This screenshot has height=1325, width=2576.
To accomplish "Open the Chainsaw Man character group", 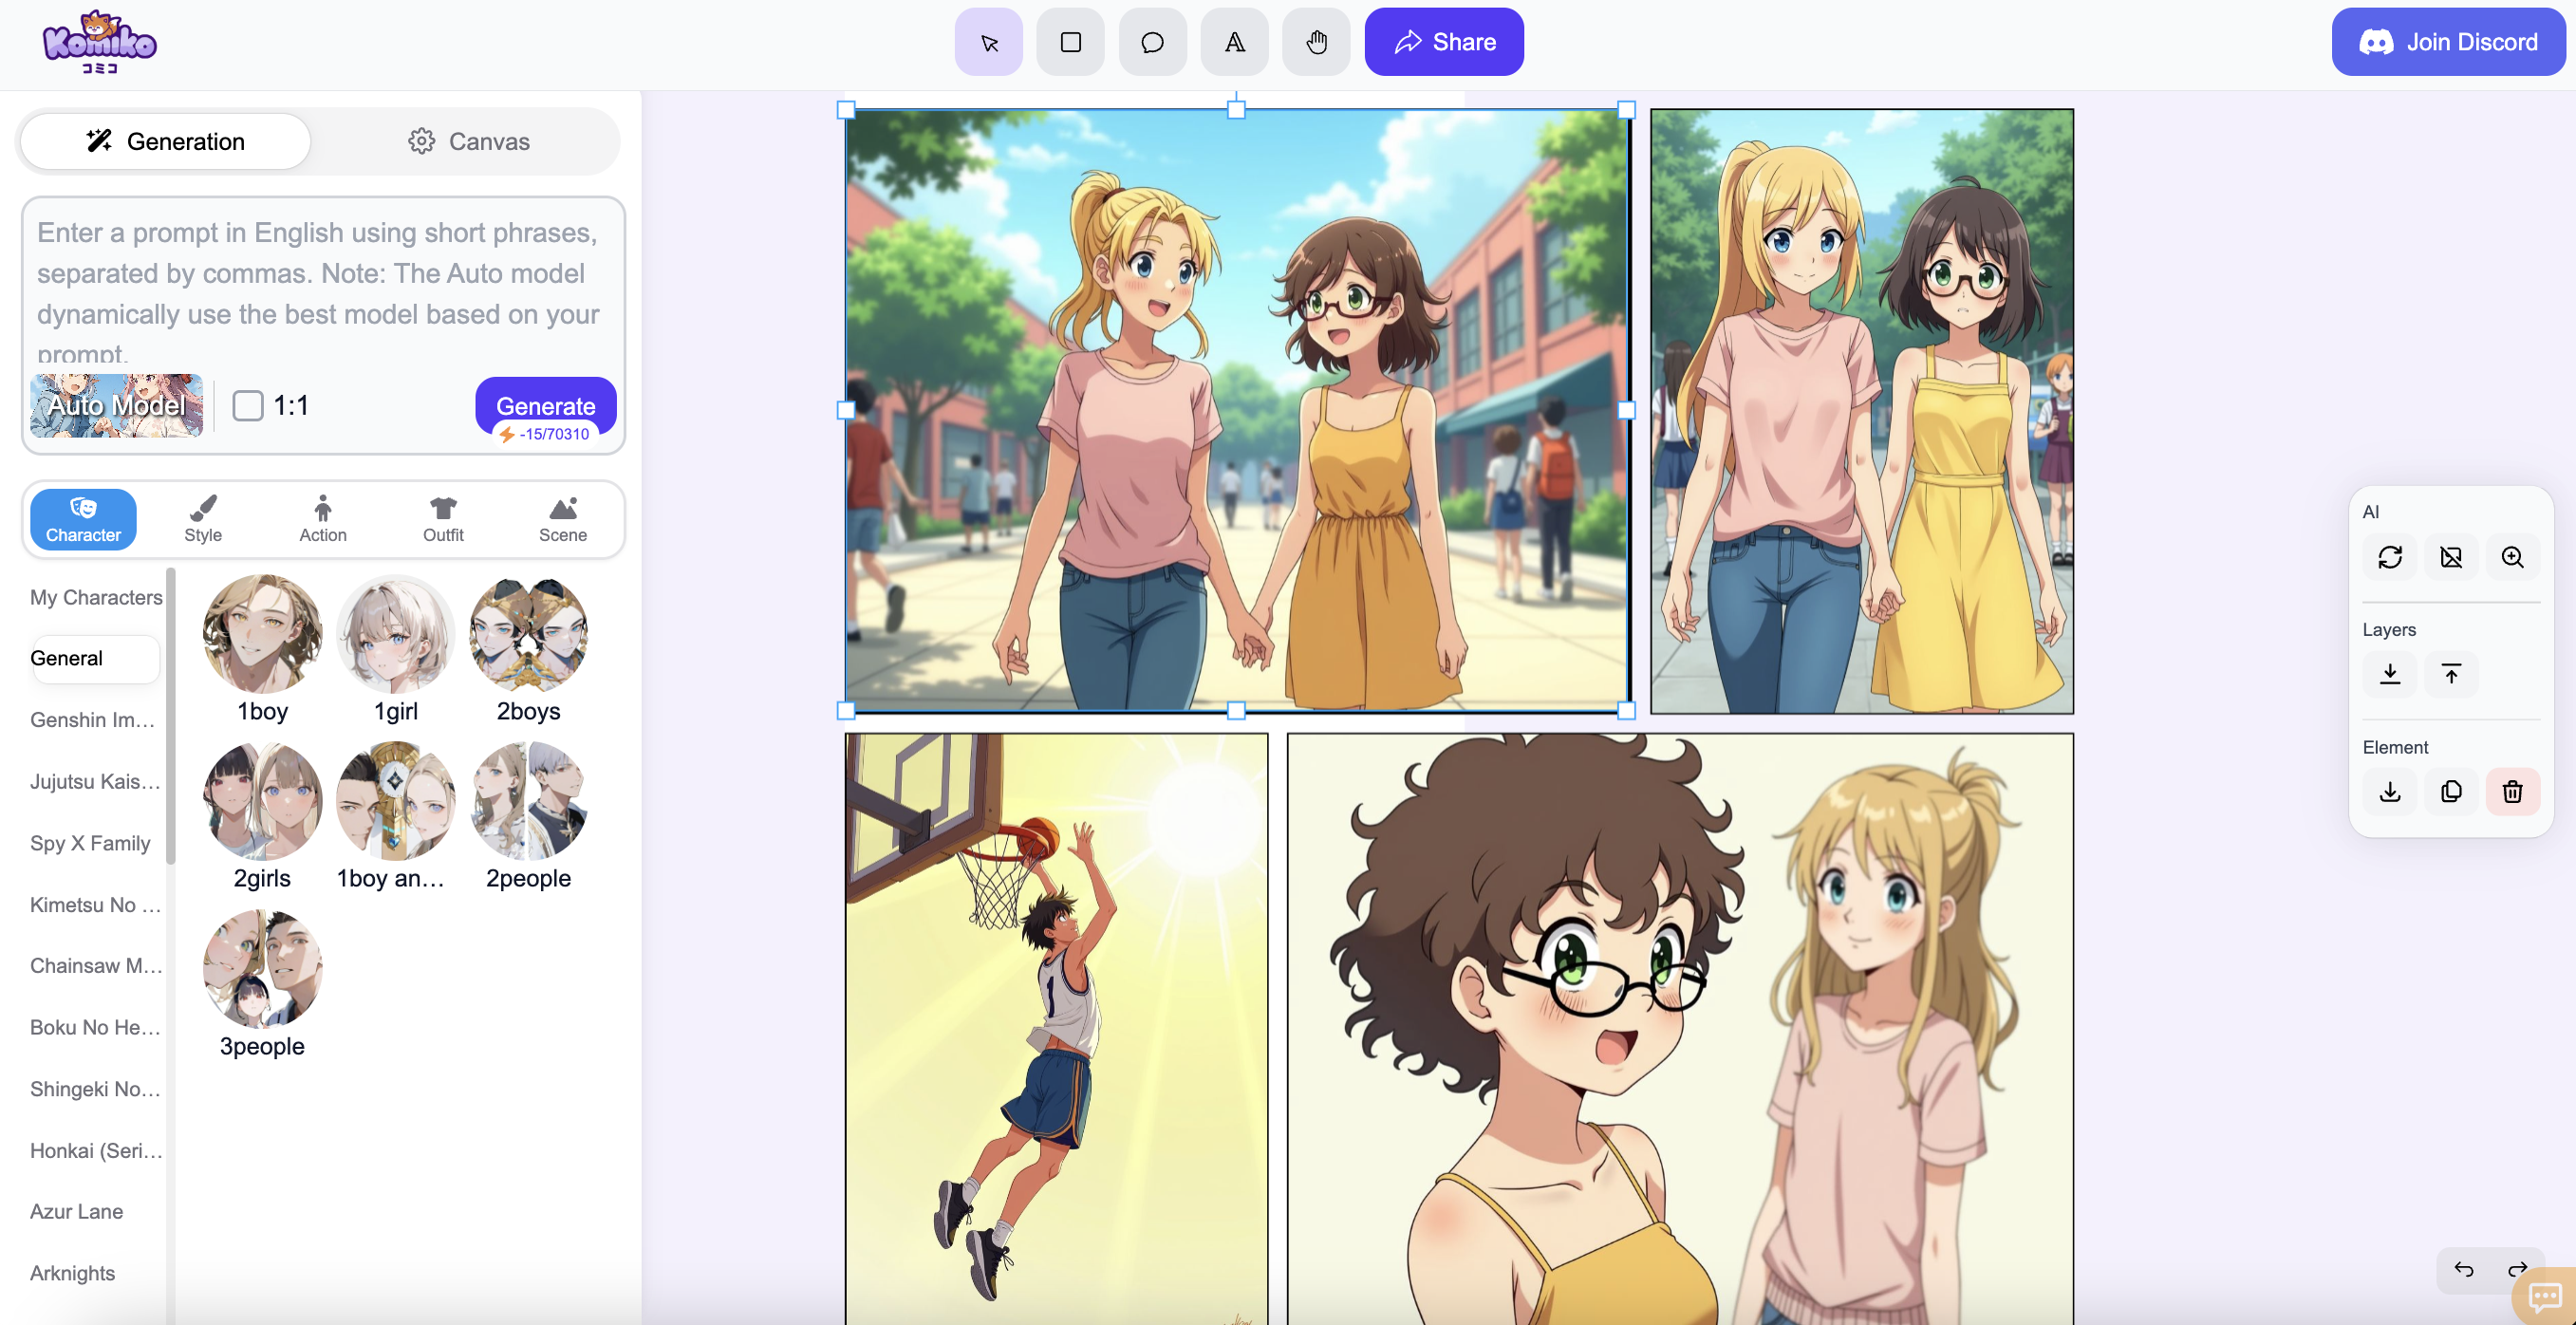I will (95, 966).
